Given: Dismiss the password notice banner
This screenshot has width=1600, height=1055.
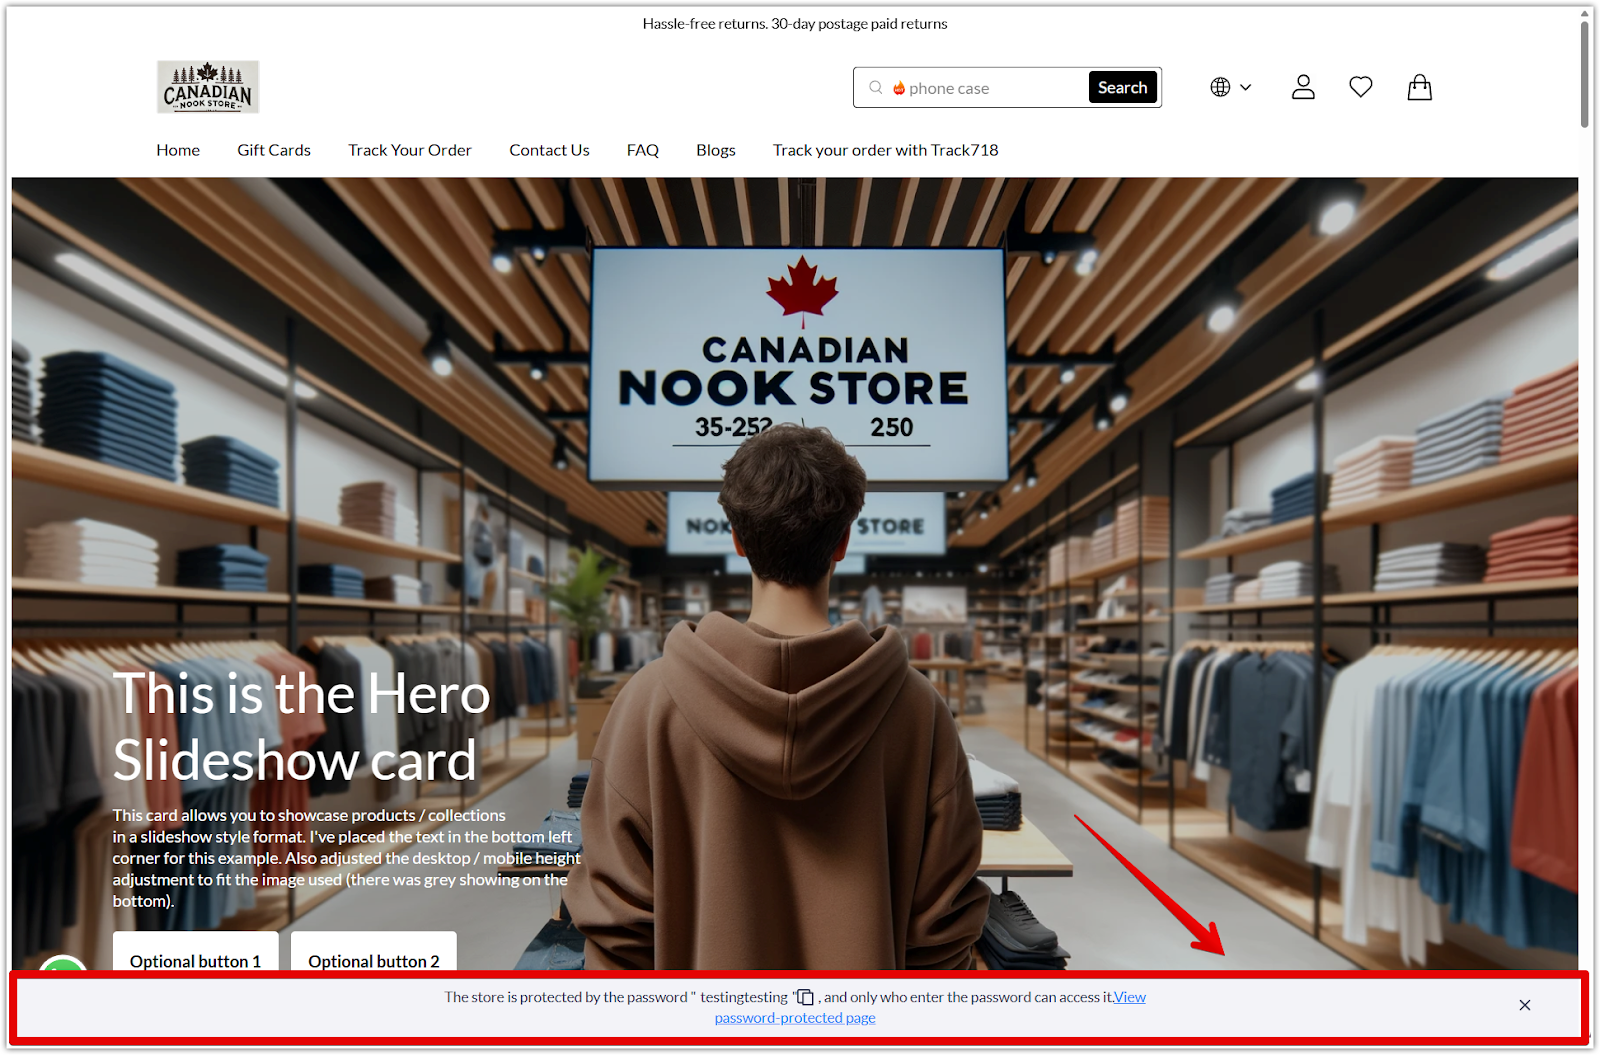Looking at the screenshot, I should coord(1525,1005).
